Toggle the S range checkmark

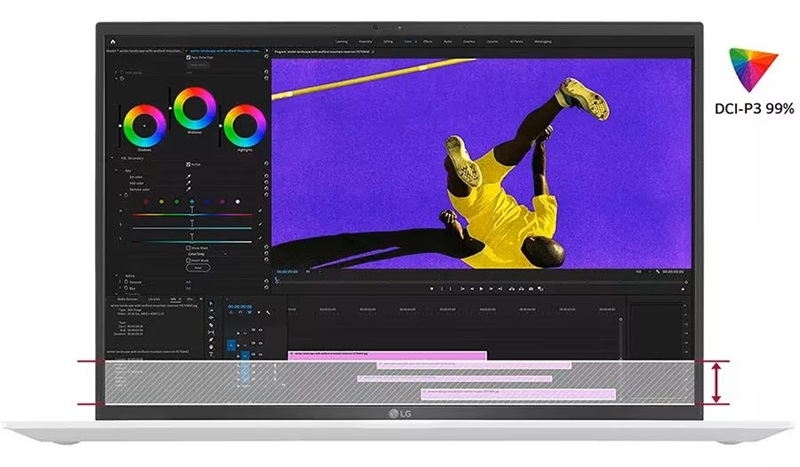pos(260,224)
